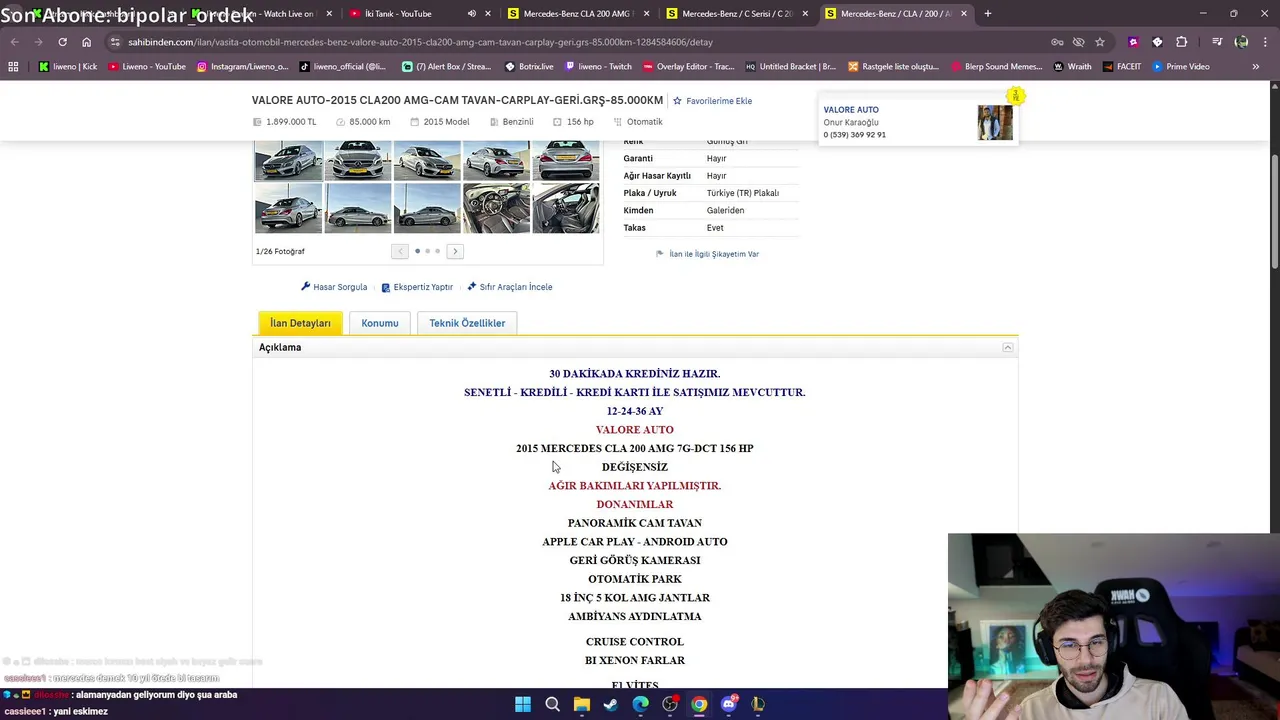Viewport: 1280px width, 720px height.
Task: Open the Blerp Sound Memes bookmark
Action: coord(996,67)
